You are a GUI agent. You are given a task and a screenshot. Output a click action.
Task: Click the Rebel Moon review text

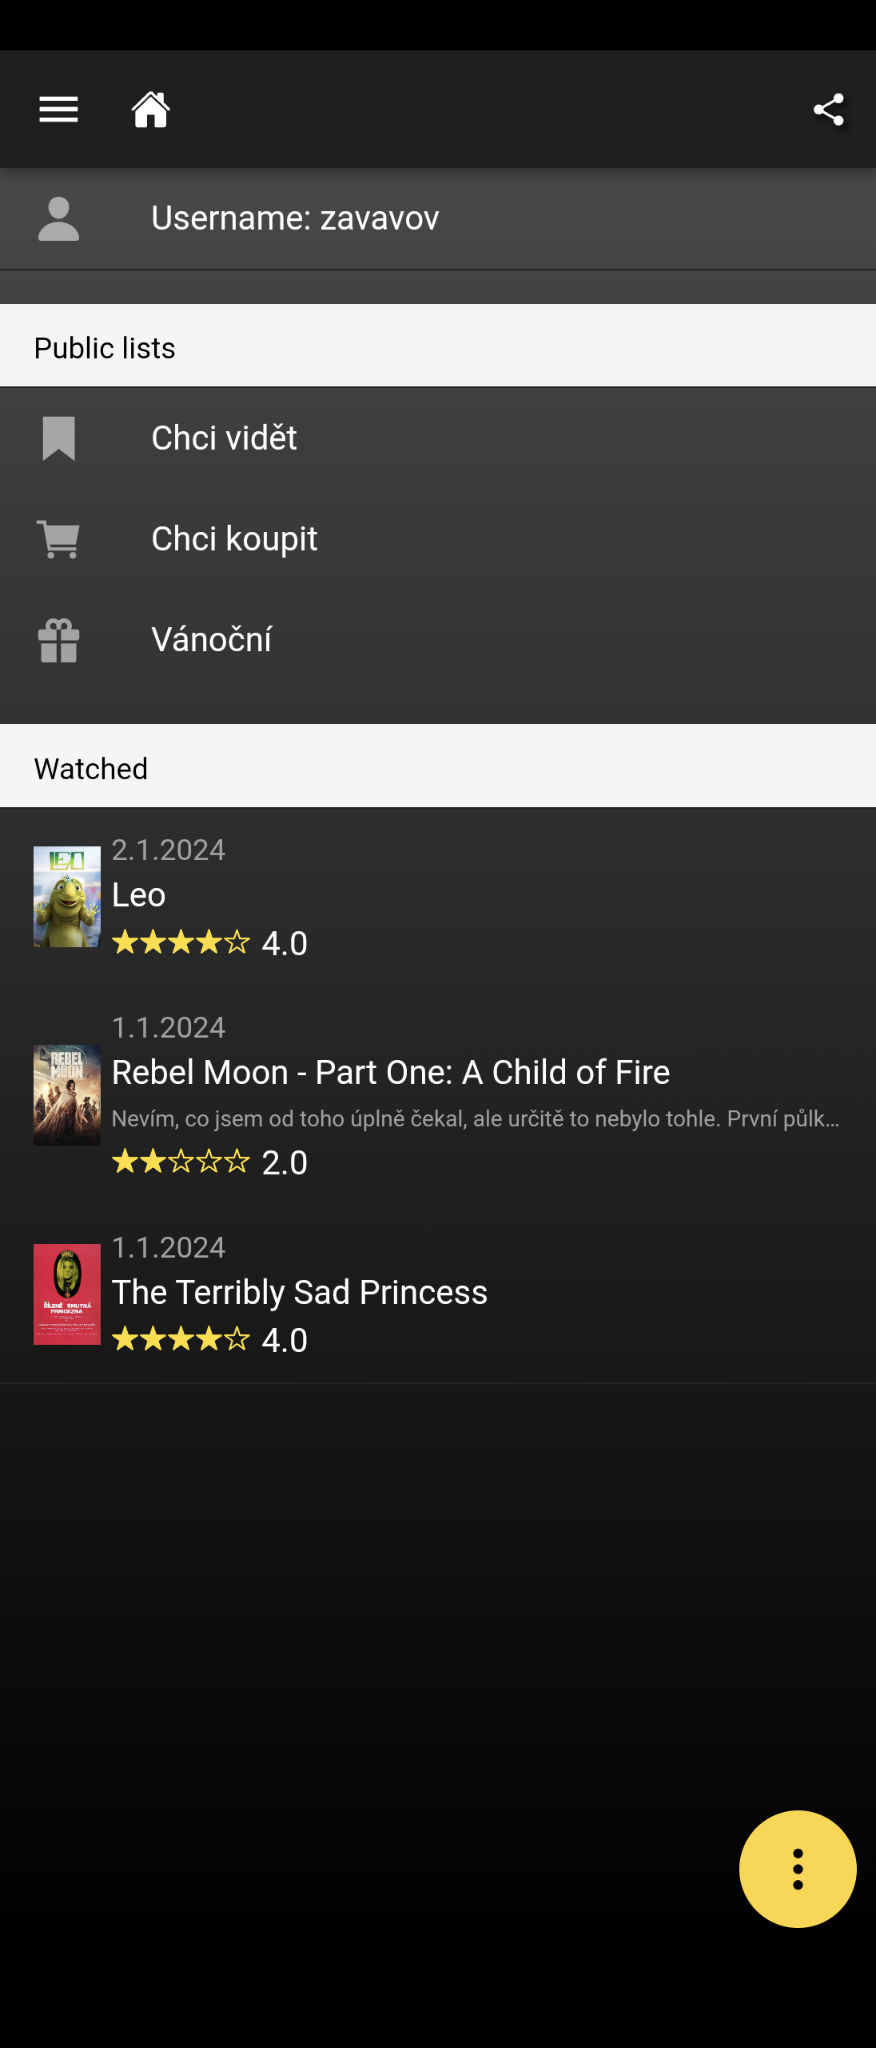475,1119
